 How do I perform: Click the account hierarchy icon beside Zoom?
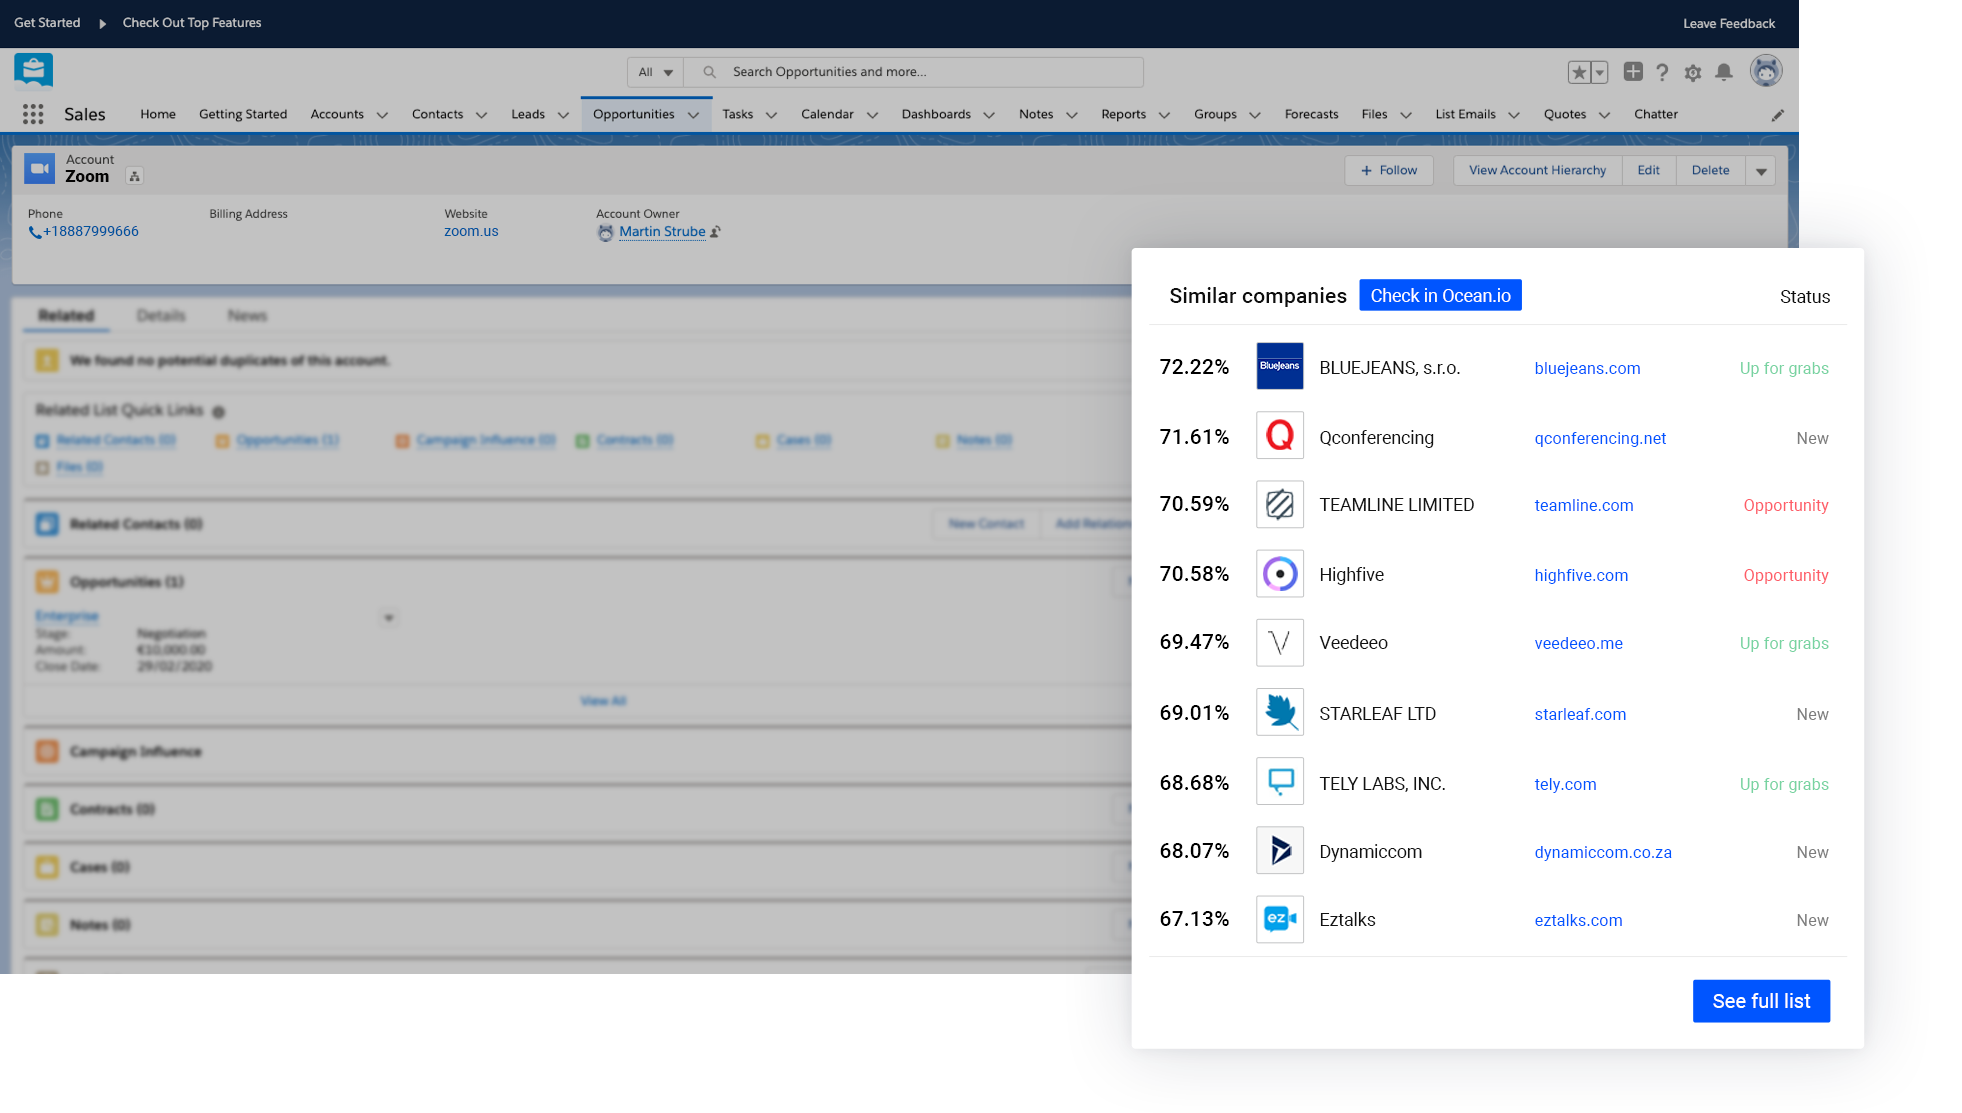click(135, 177)
